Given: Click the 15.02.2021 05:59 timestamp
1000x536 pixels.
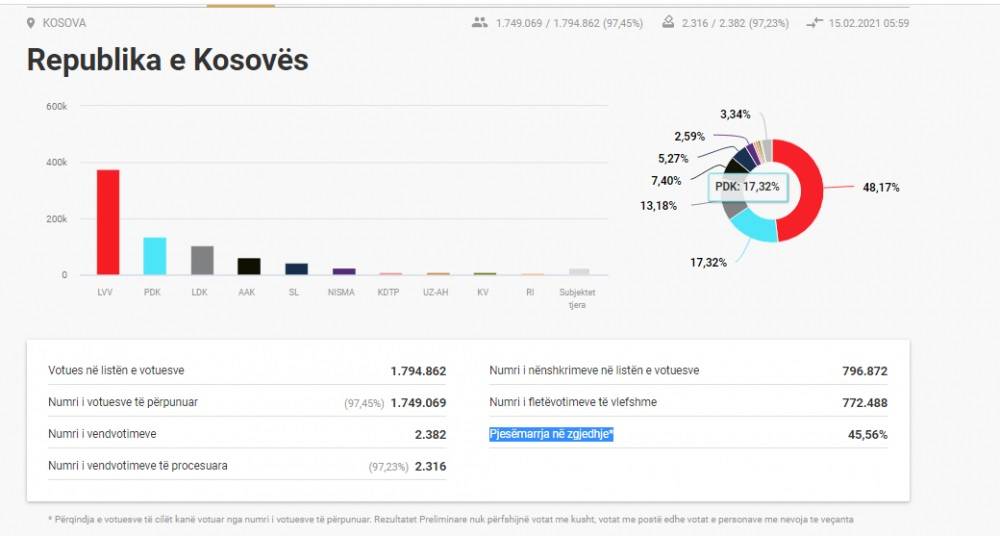Looking at the screenshot, I should 869,23.
